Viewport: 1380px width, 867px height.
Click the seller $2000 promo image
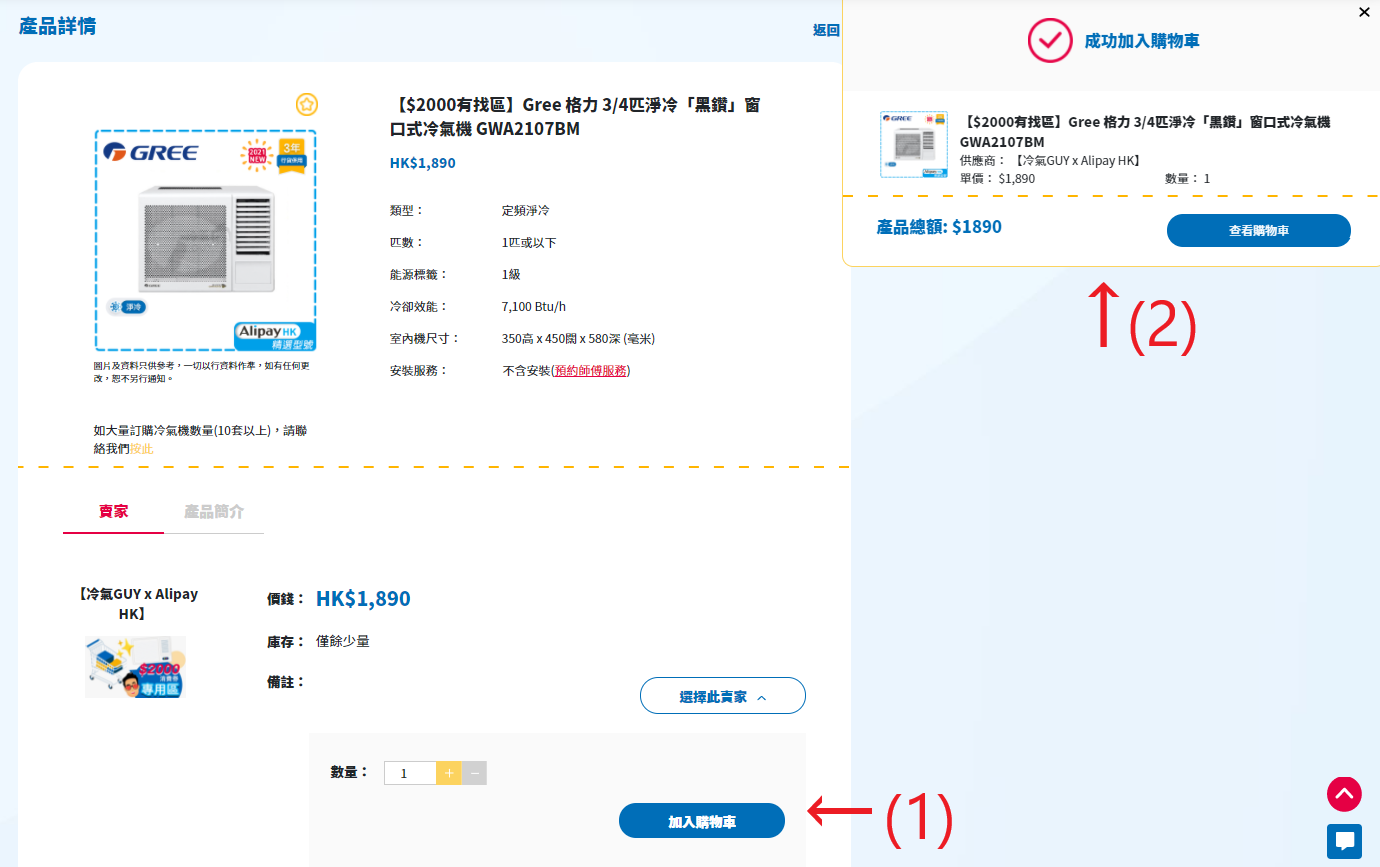click(x=135, y=666)
